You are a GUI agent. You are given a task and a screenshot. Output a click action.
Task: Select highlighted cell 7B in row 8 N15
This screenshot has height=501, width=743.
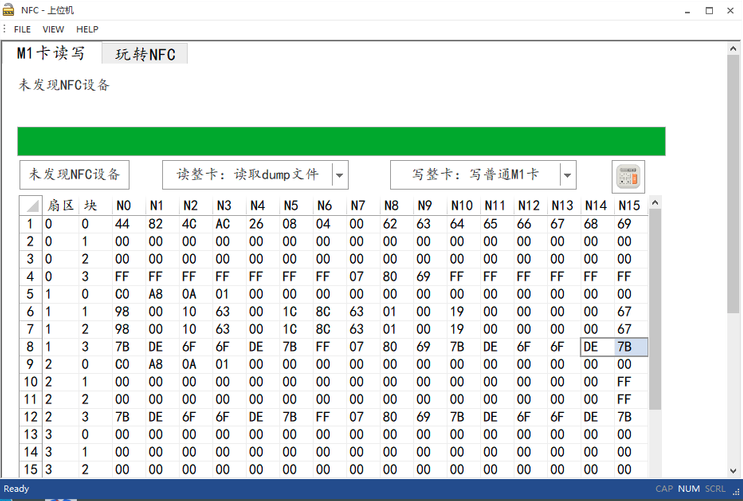(630, 346)
